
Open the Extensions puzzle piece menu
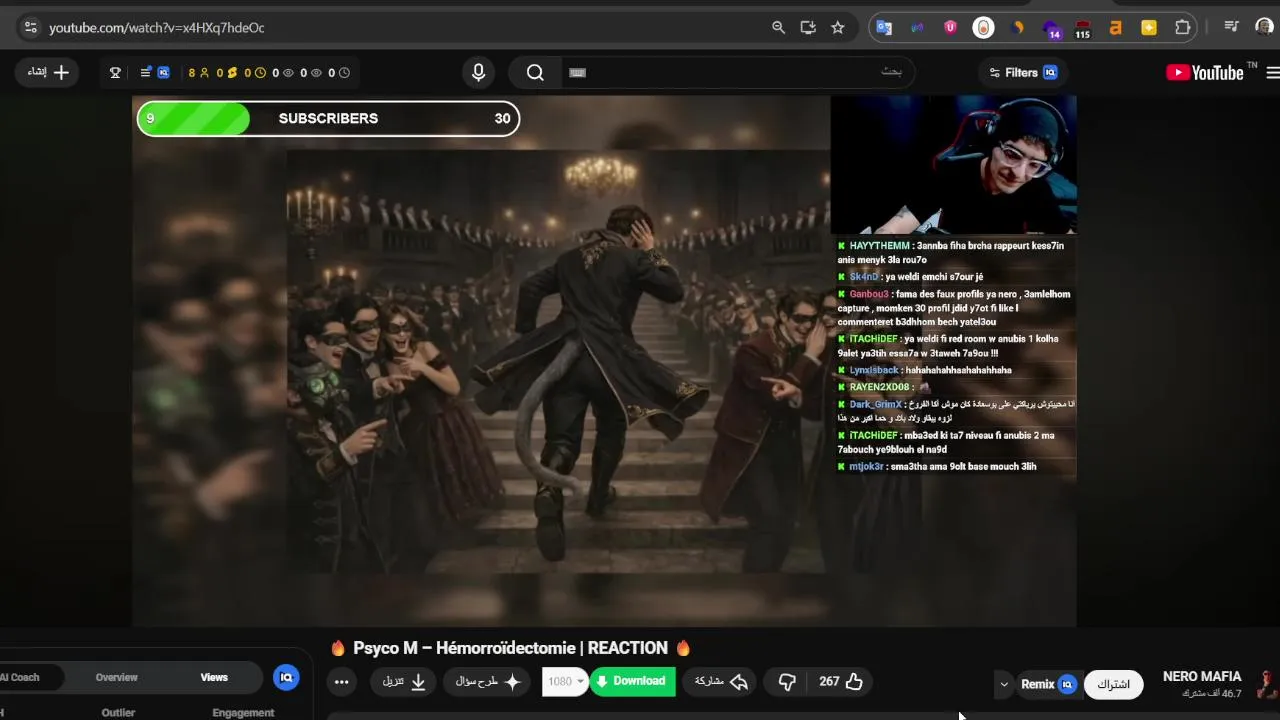point(1183,28)
